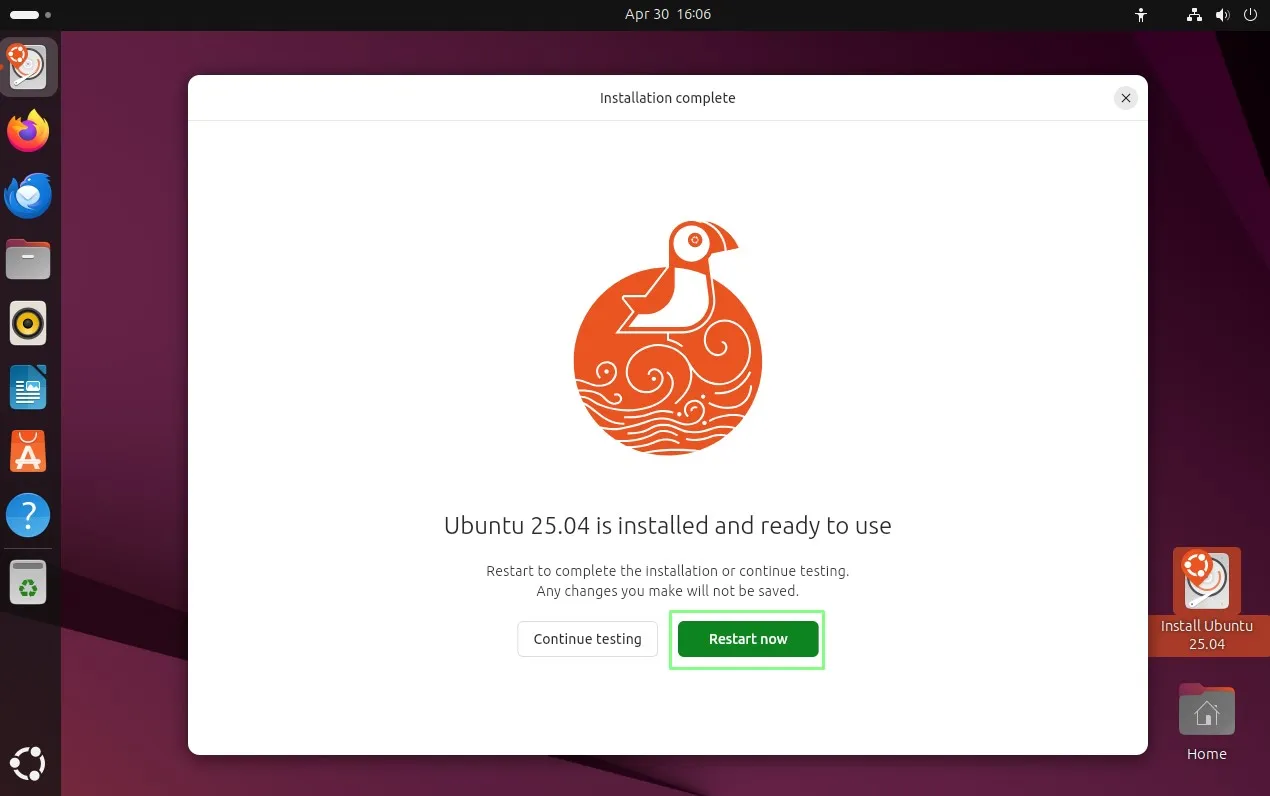Click the puffin mascot illustration
The image size is (1270, 796).
coord(667,338)
